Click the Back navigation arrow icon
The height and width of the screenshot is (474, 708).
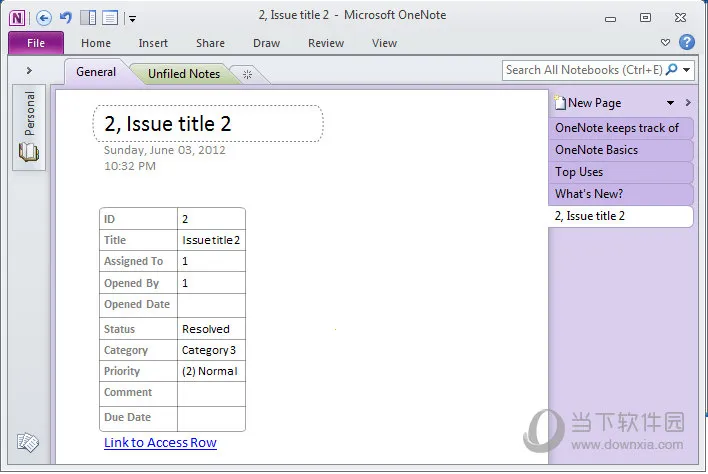[43, 17]
